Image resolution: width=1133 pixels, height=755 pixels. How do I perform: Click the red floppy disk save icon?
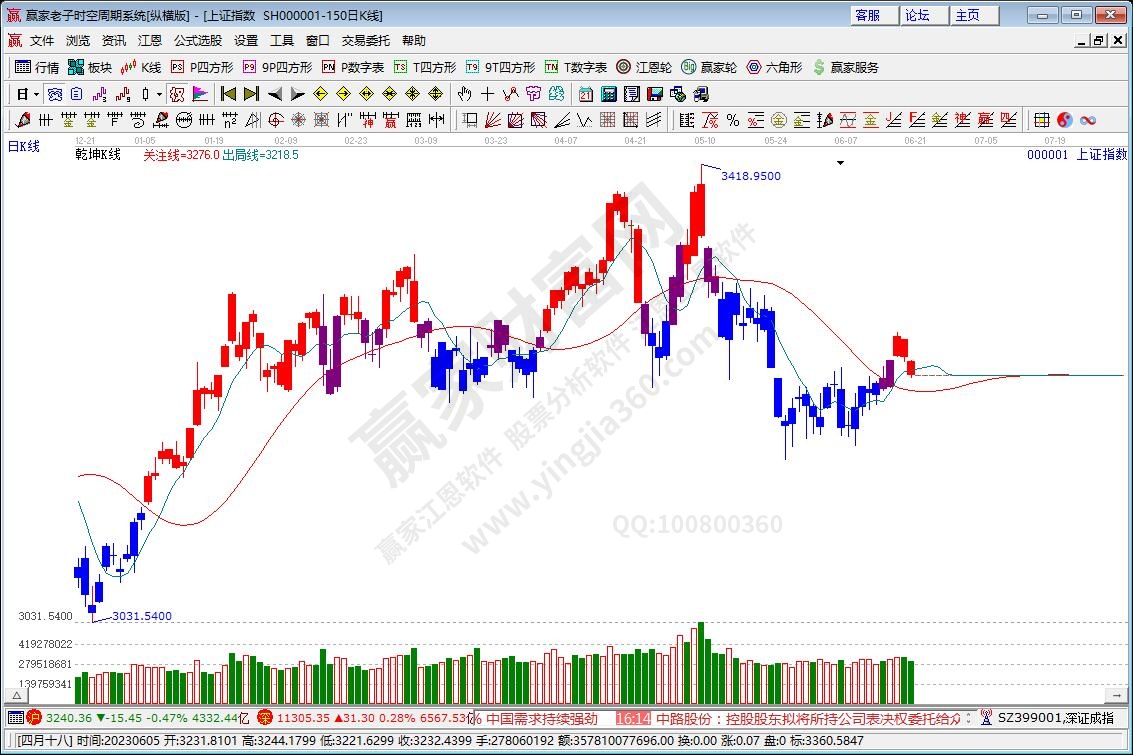655,94
